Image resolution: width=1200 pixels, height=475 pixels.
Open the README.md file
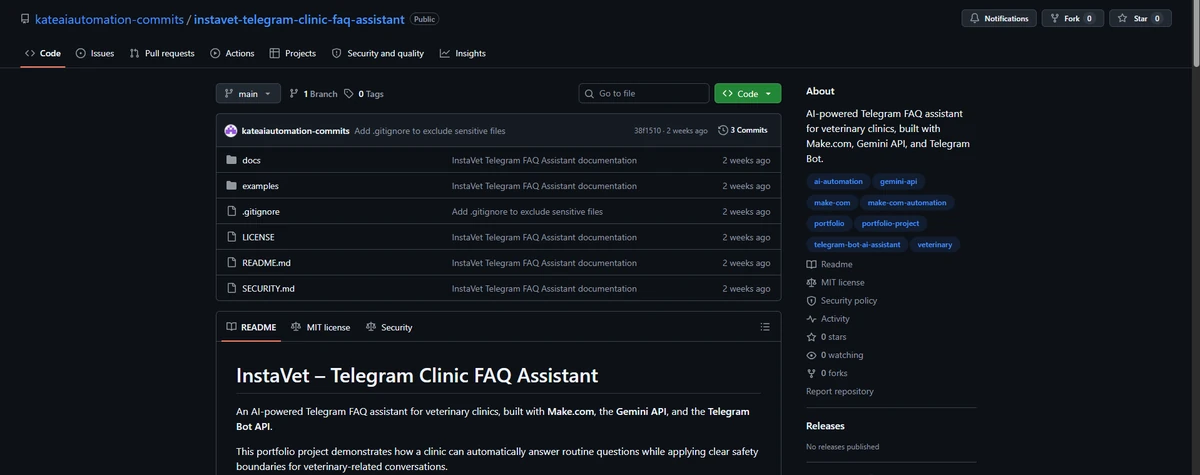point(266,263)
